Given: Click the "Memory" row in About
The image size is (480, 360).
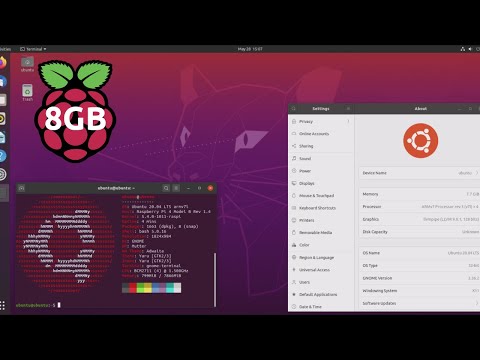Looking at the screenshot, I should pos(419,194).
